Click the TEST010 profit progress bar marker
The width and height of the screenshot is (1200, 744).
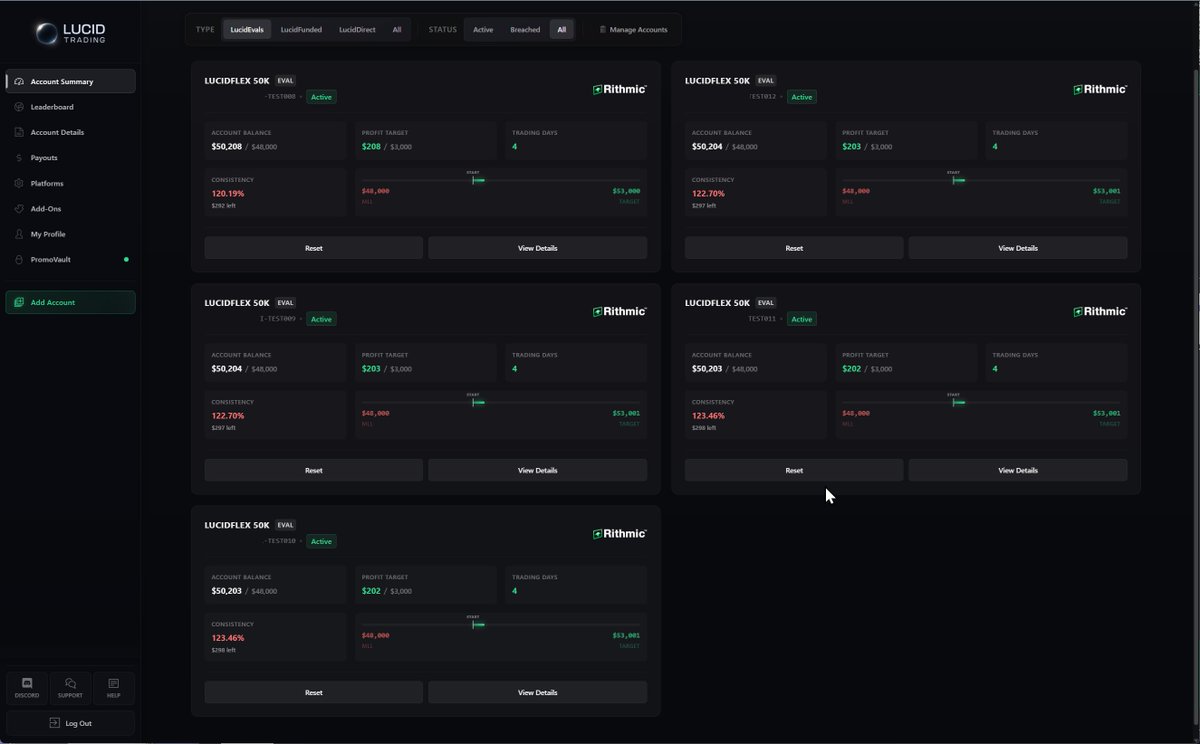pos(478,624)
